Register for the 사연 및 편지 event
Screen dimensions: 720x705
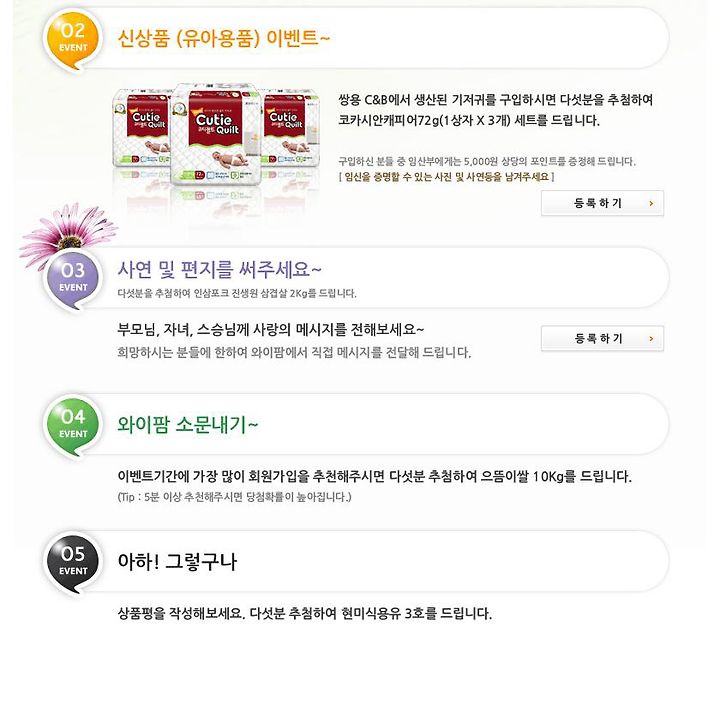coord(602,338)
